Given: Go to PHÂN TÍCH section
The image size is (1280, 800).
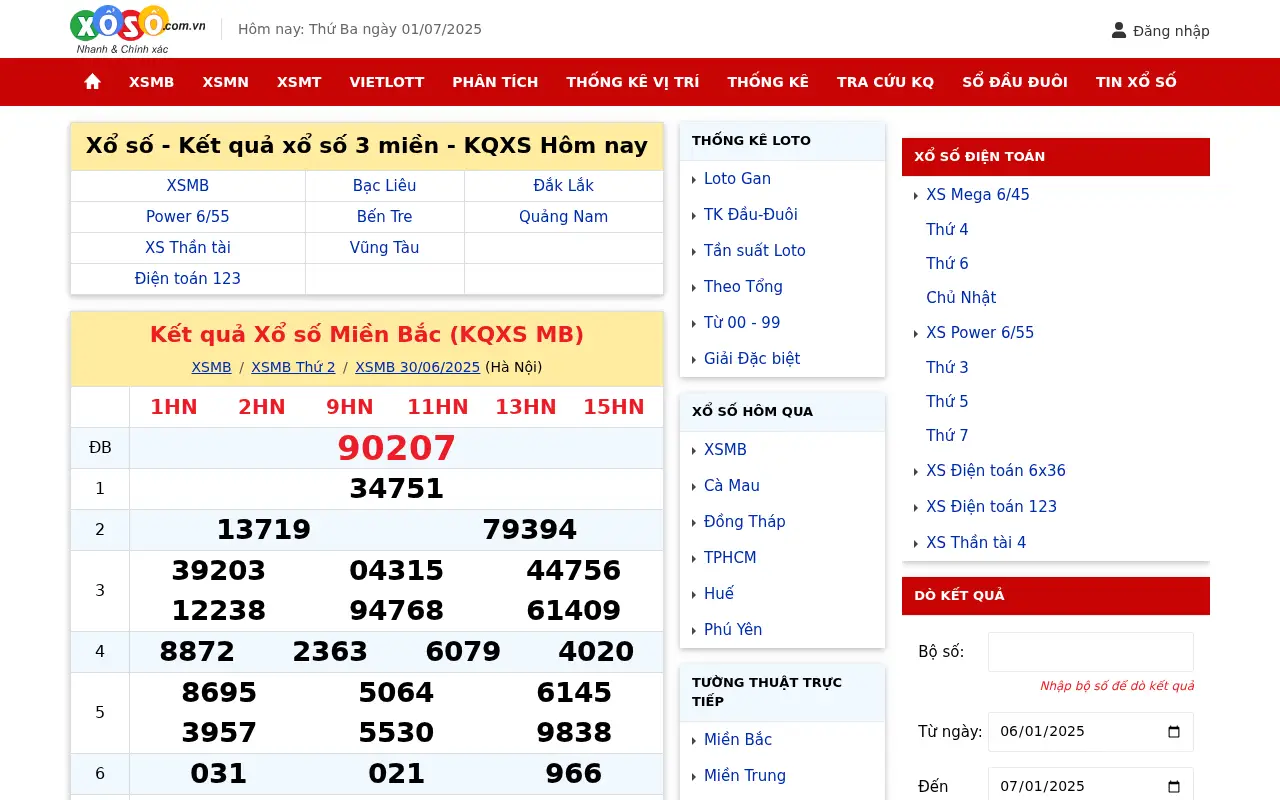Looking at the screenshot, I should click(495, 82).
